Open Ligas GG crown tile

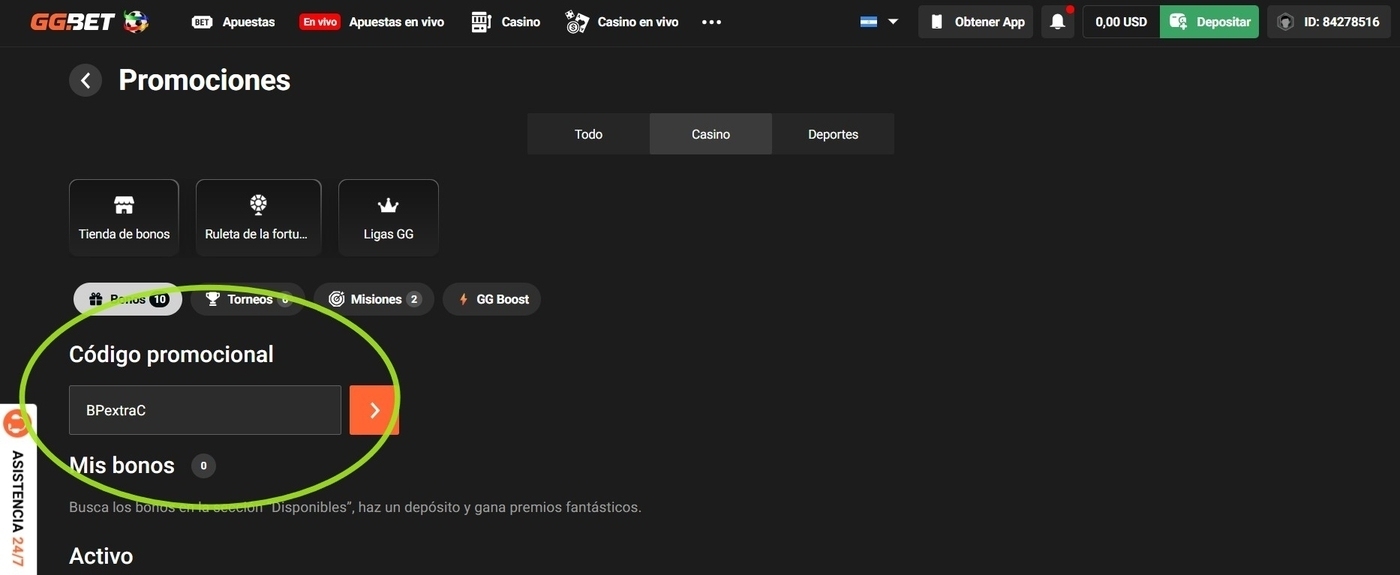coord(388,217)
